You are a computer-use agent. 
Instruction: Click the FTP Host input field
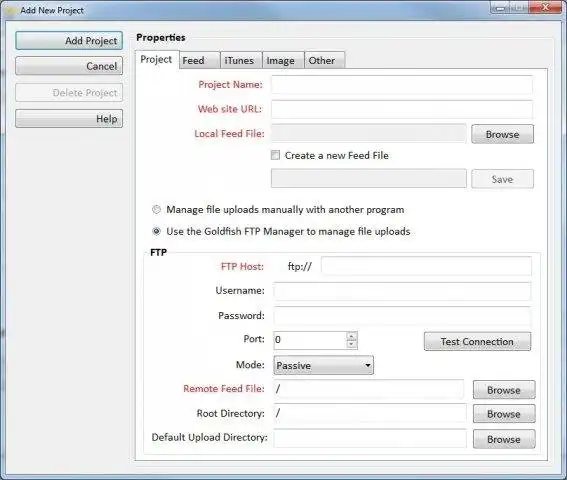pos(426,266)
